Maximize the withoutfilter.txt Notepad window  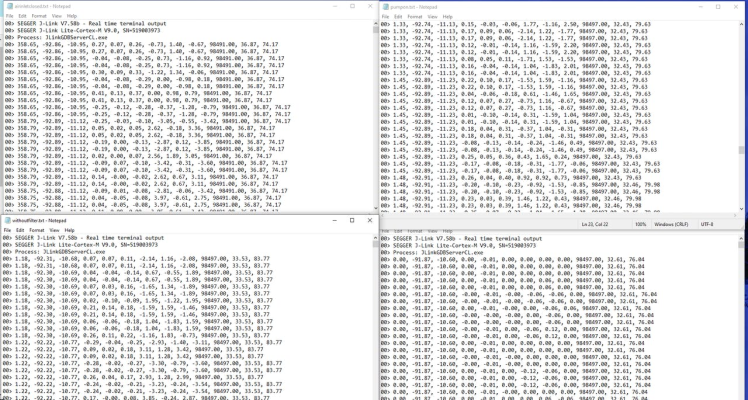tap(352, 220)
